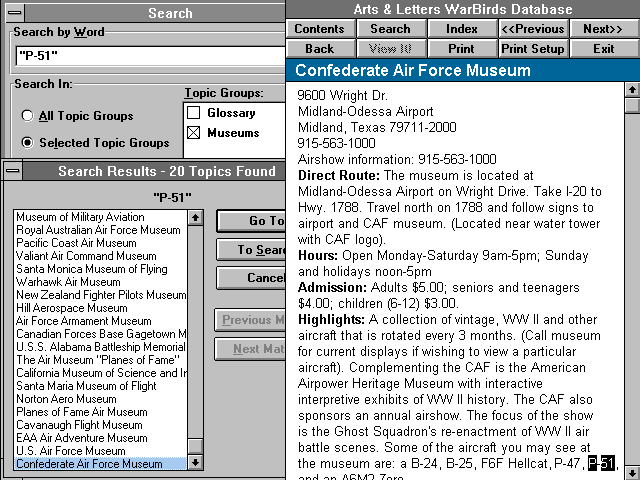The image size is (640, 480).
Task: Select Canadian Forces Base Gagetown result
Action: [x=101, y=334]
